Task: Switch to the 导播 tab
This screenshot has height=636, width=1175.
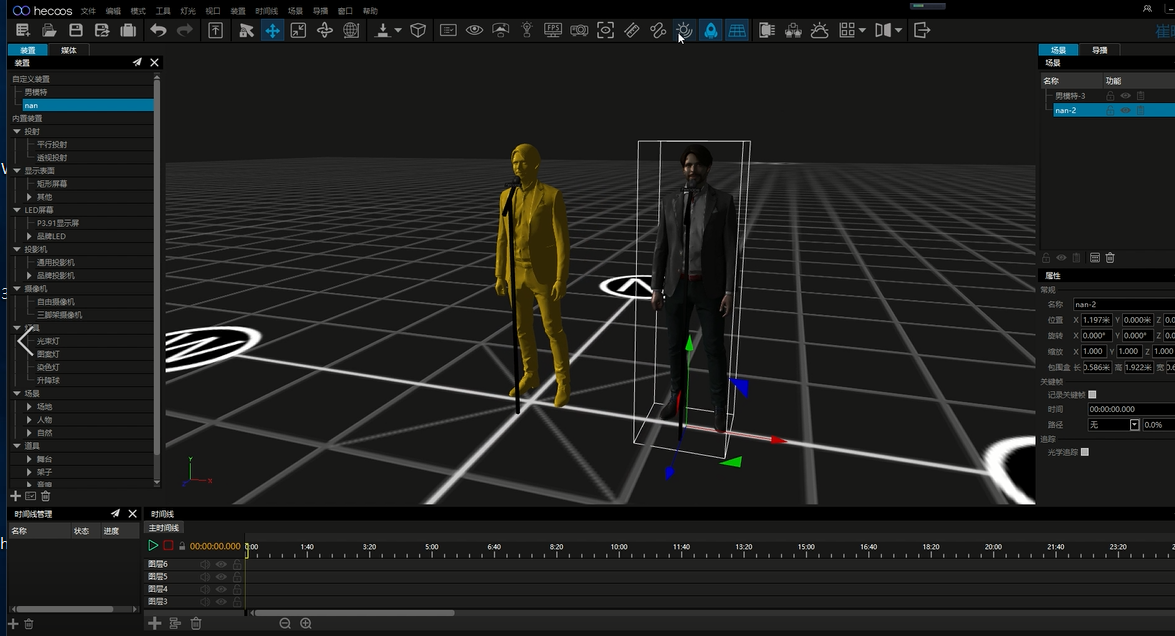Action: 1100,50
